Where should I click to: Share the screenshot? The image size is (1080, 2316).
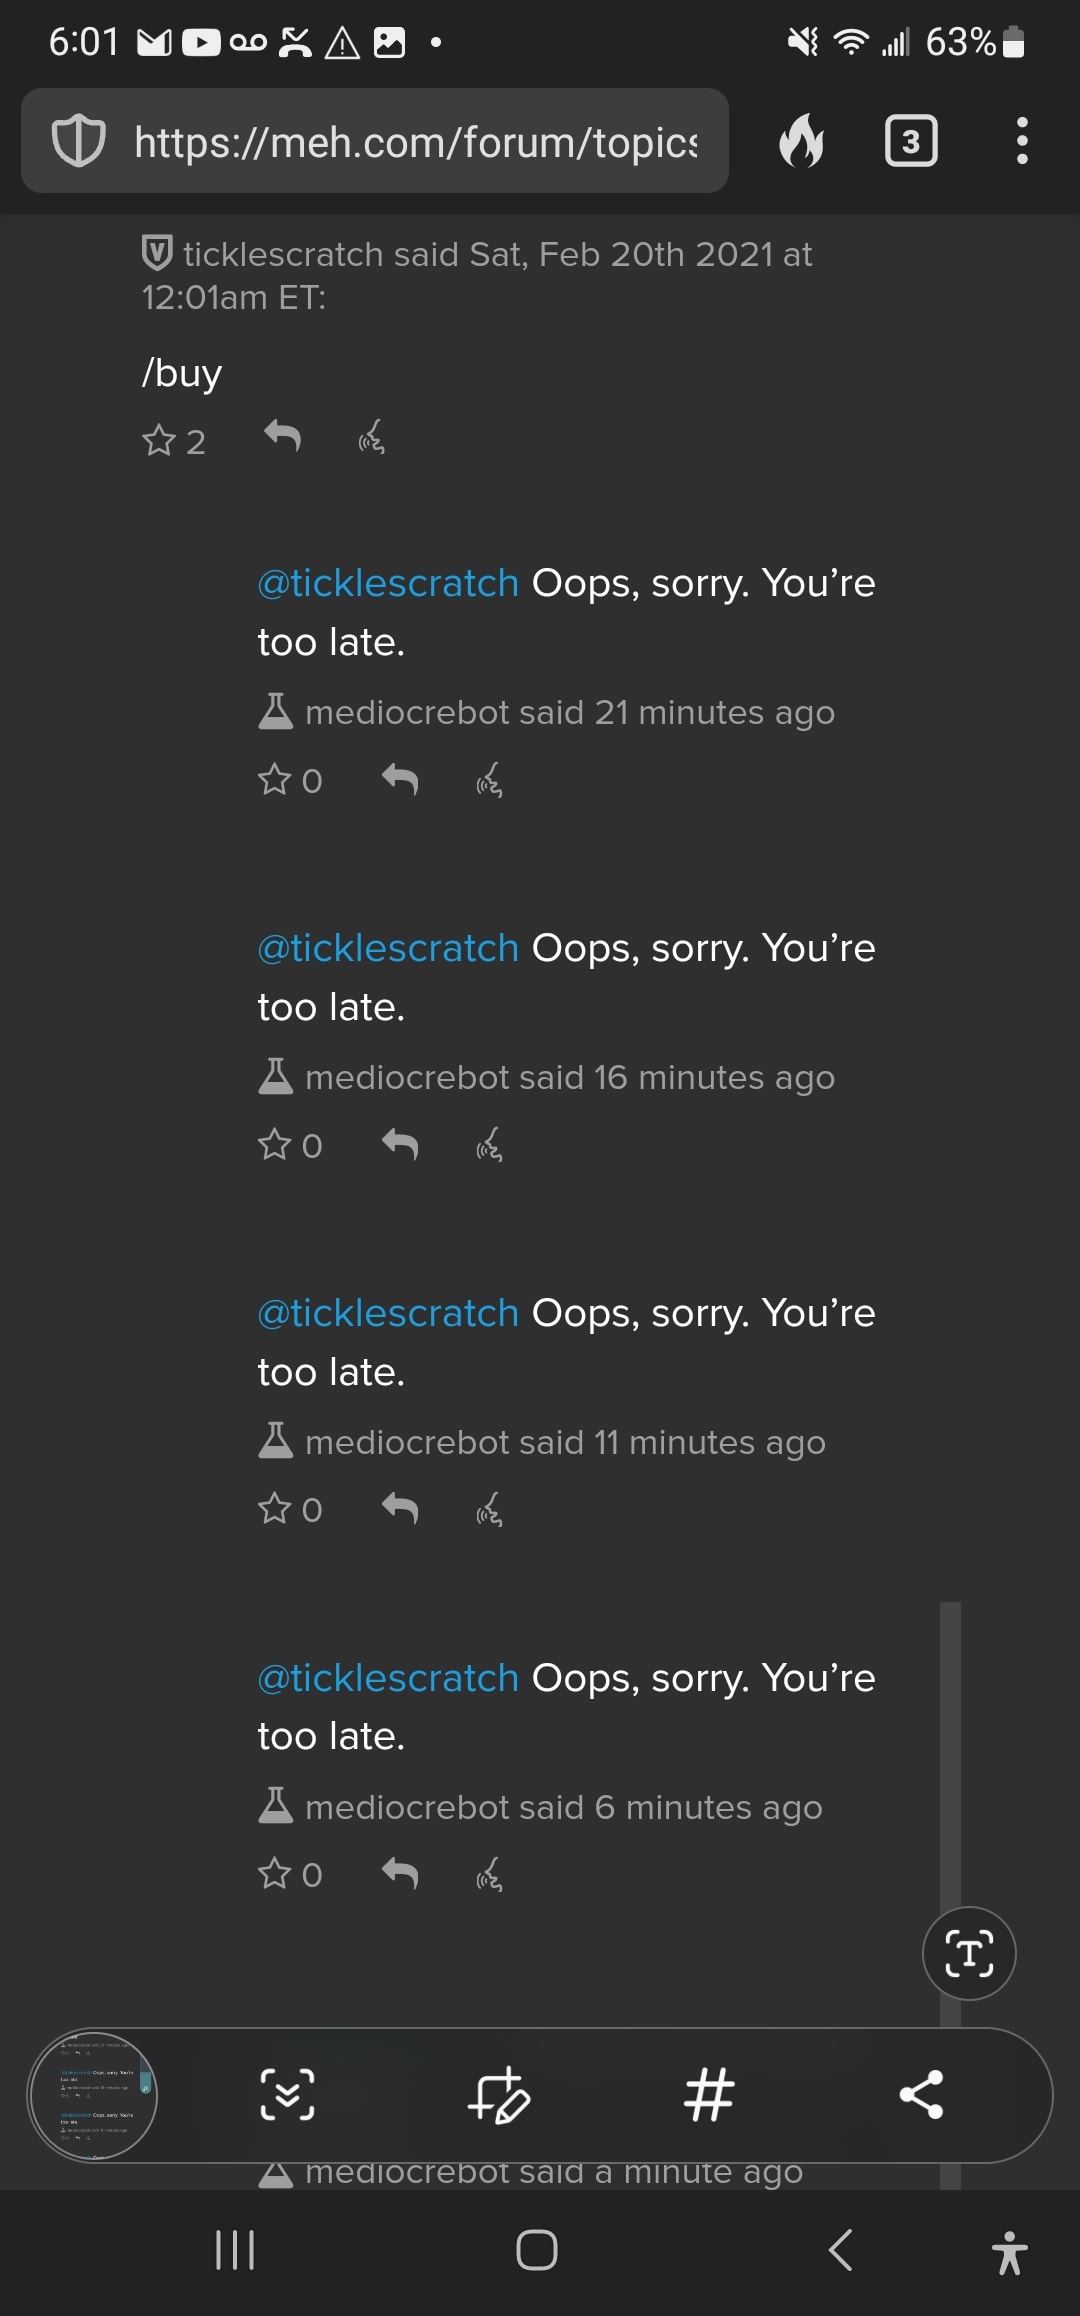tap(921, 2095)
